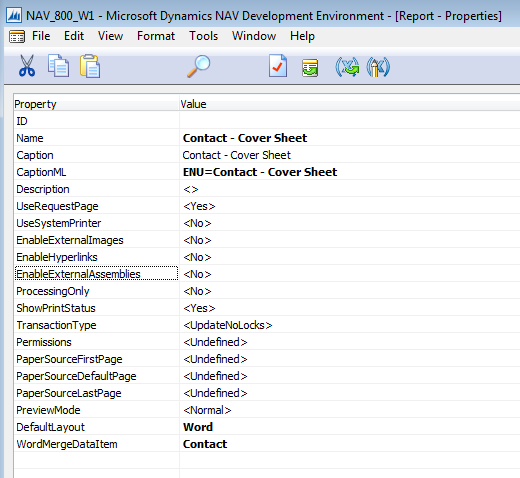Click the ENU=Contact - Cover Sheet value
The width and height of the screenshot is (520, 478).
pyautogui.click(x=260, y=172)
